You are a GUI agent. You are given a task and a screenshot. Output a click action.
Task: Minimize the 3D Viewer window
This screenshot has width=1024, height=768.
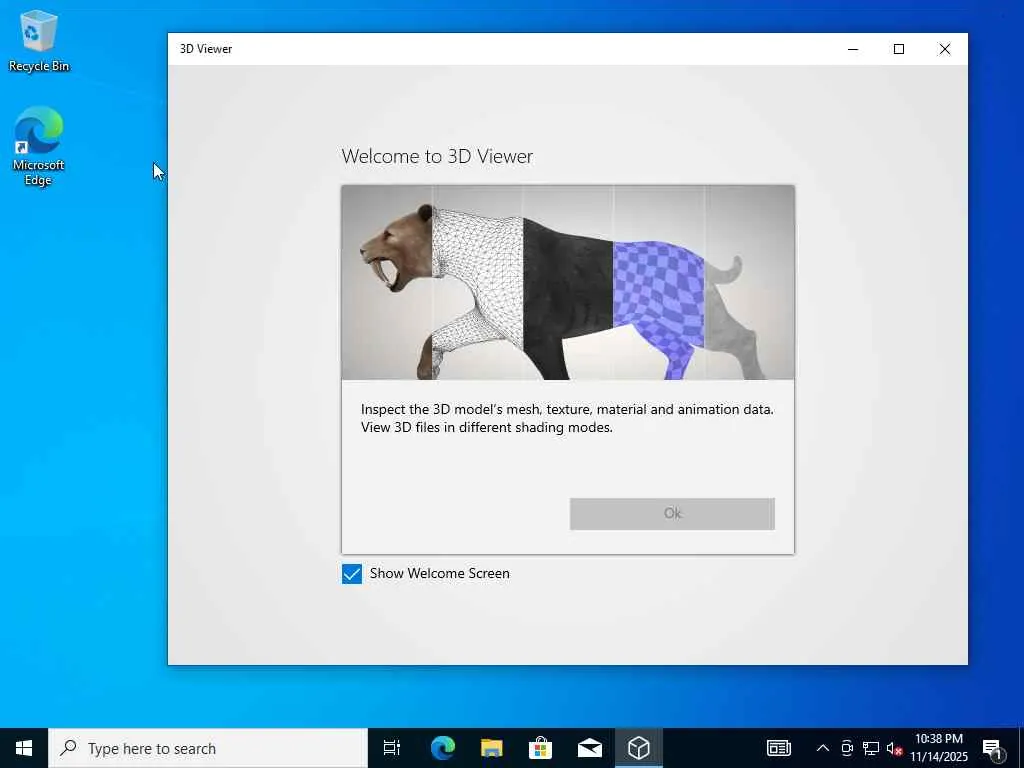[853, 49]
